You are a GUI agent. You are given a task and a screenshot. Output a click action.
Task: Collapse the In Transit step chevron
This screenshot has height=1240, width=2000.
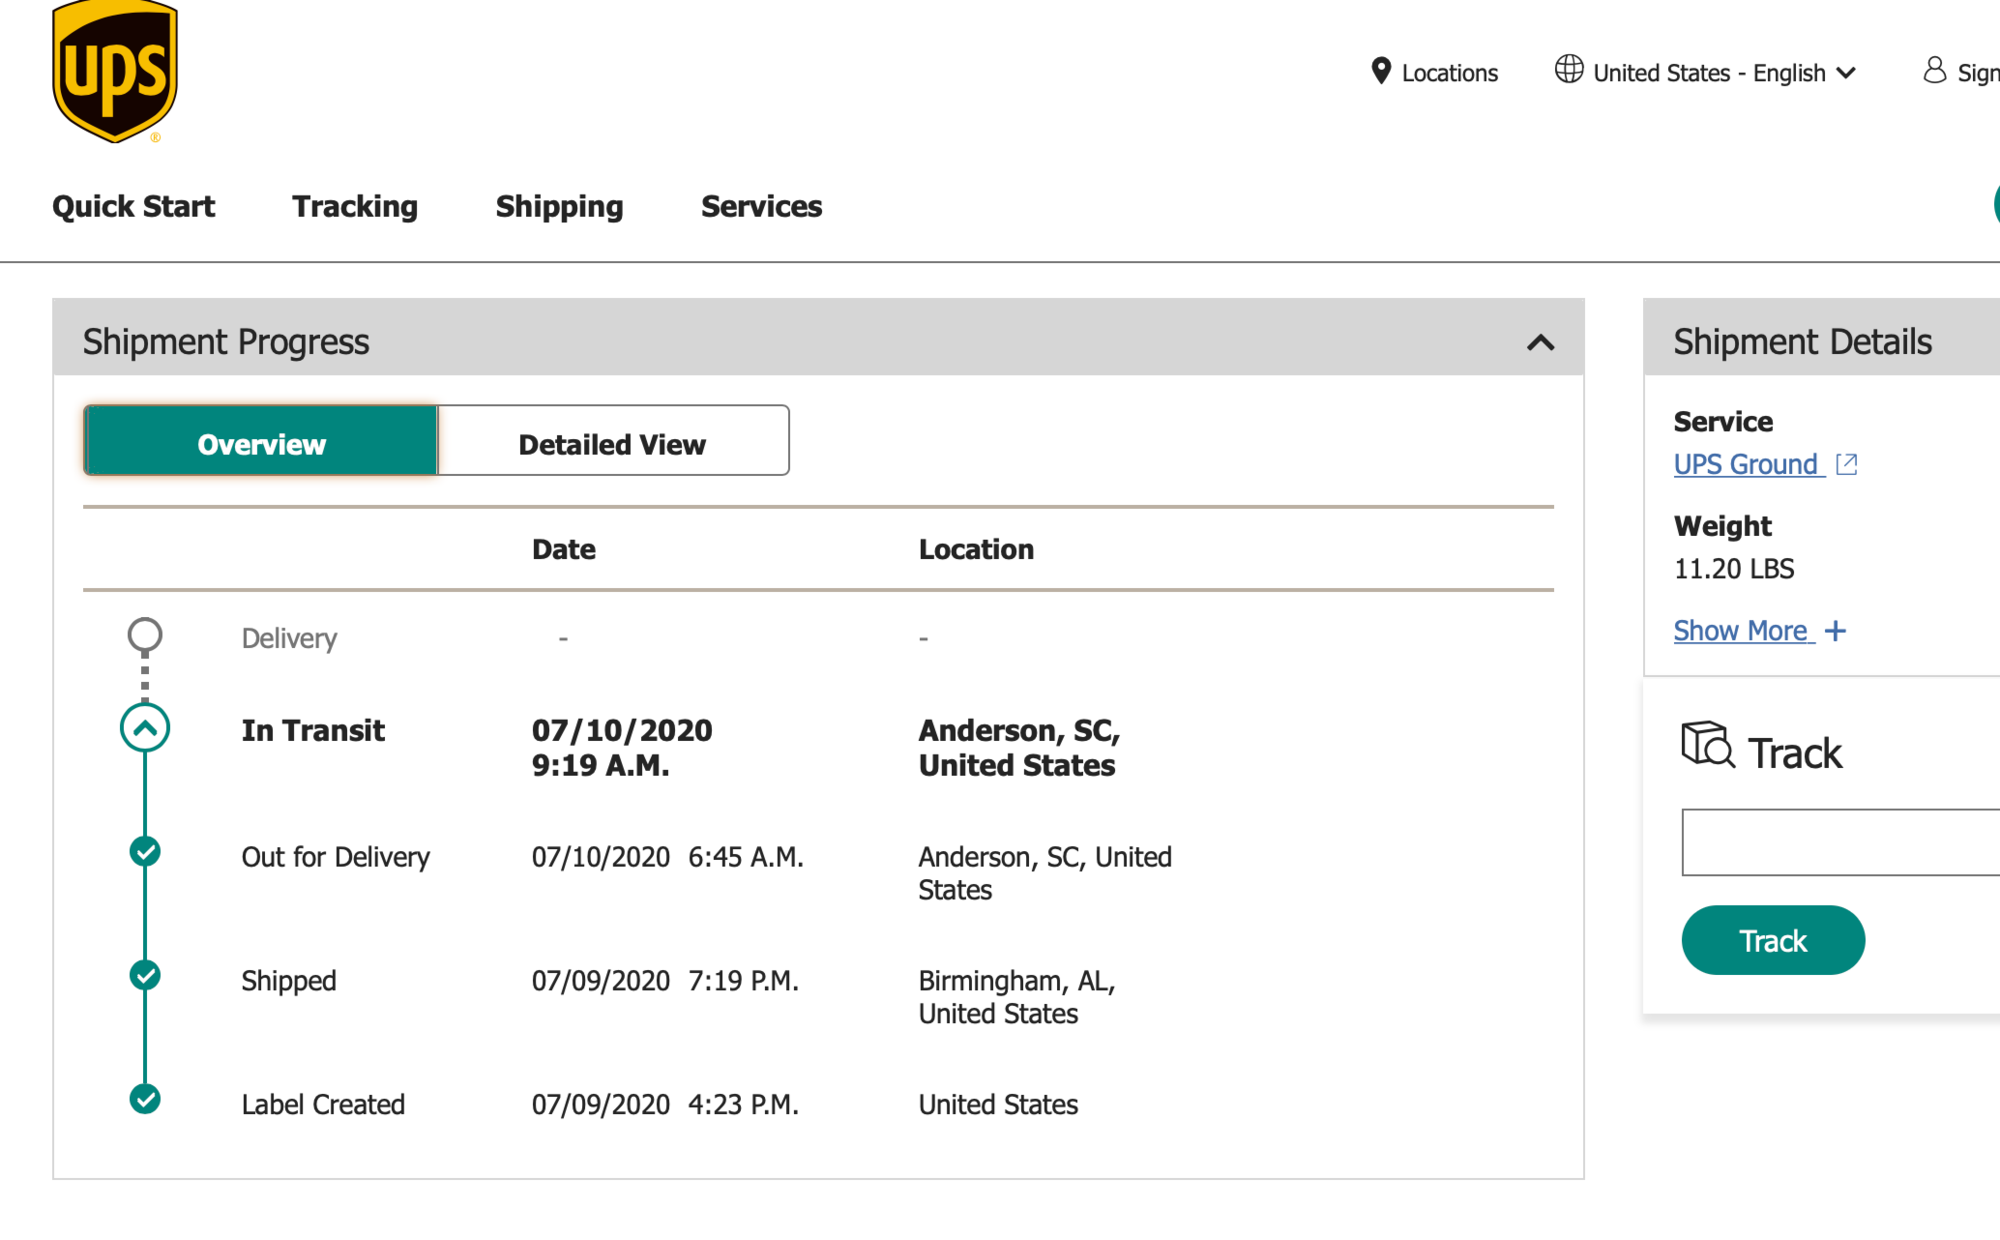point(145,728)
